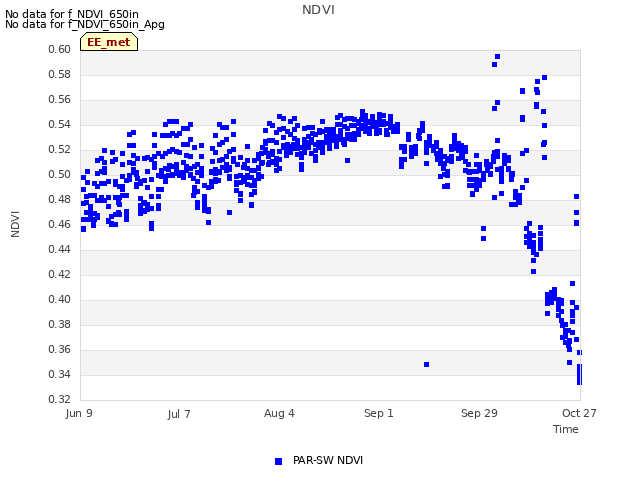Viewport: 640px width, 480px height.
Task: Click the highest data point near 0.595
Action: click(x=498, y=57)
